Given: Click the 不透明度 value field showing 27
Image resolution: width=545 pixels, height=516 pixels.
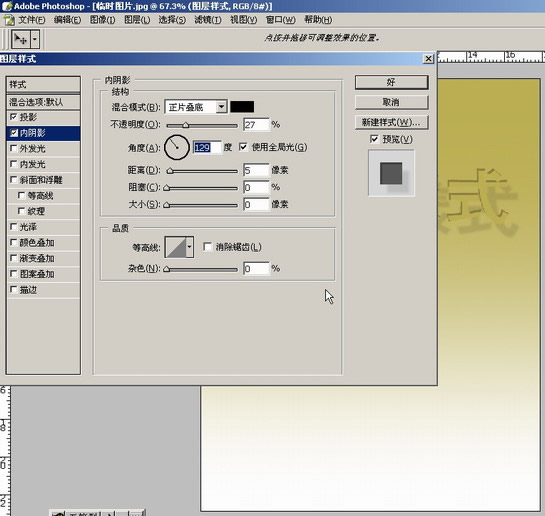Looking at the screenshot, I should [256, 124].
